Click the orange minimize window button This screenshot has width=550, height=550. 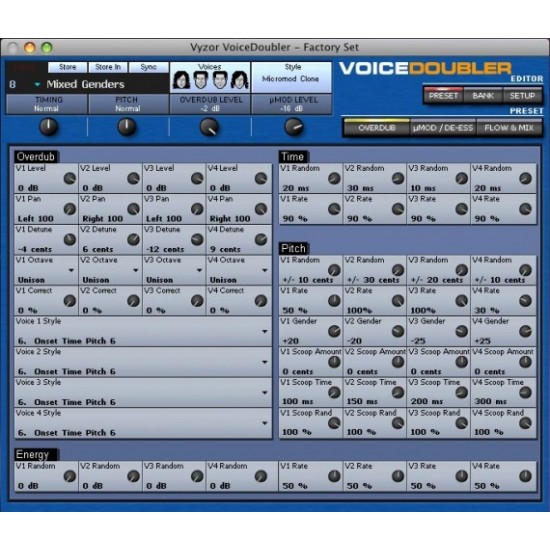tap(30, 47)
